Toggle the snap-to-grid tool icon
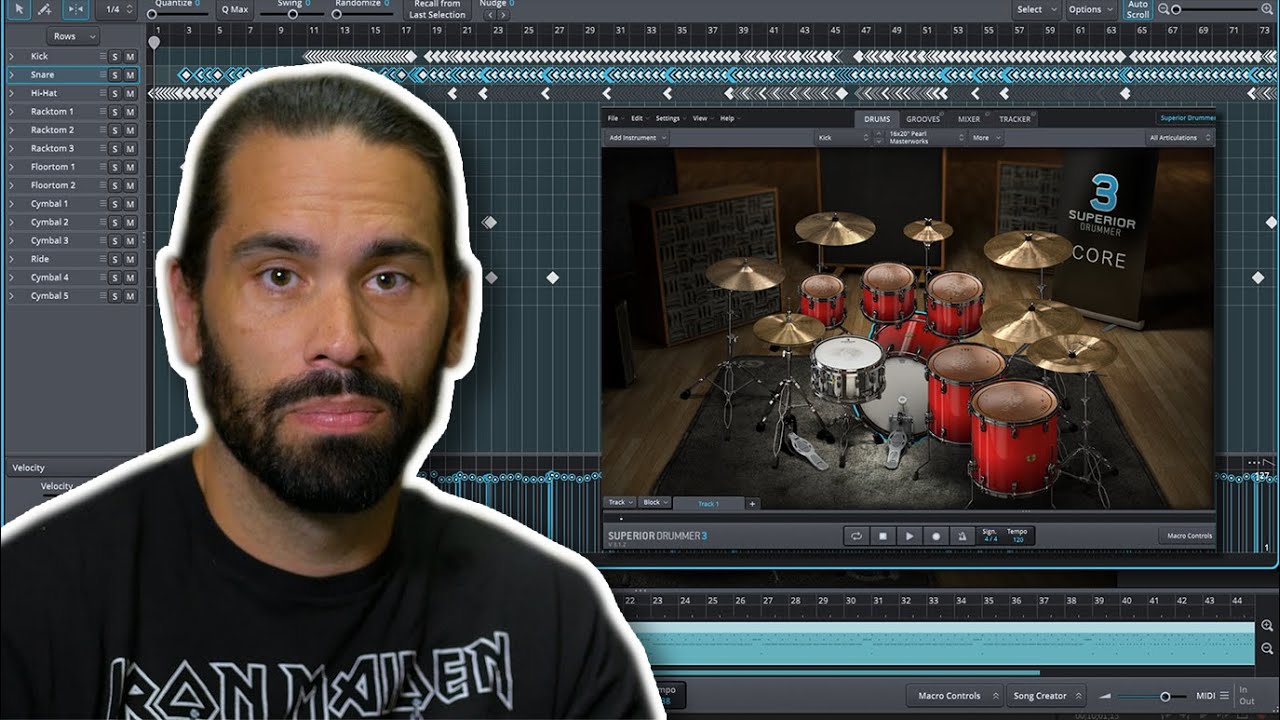1280x720 pixels. click(x=76, y=9)
